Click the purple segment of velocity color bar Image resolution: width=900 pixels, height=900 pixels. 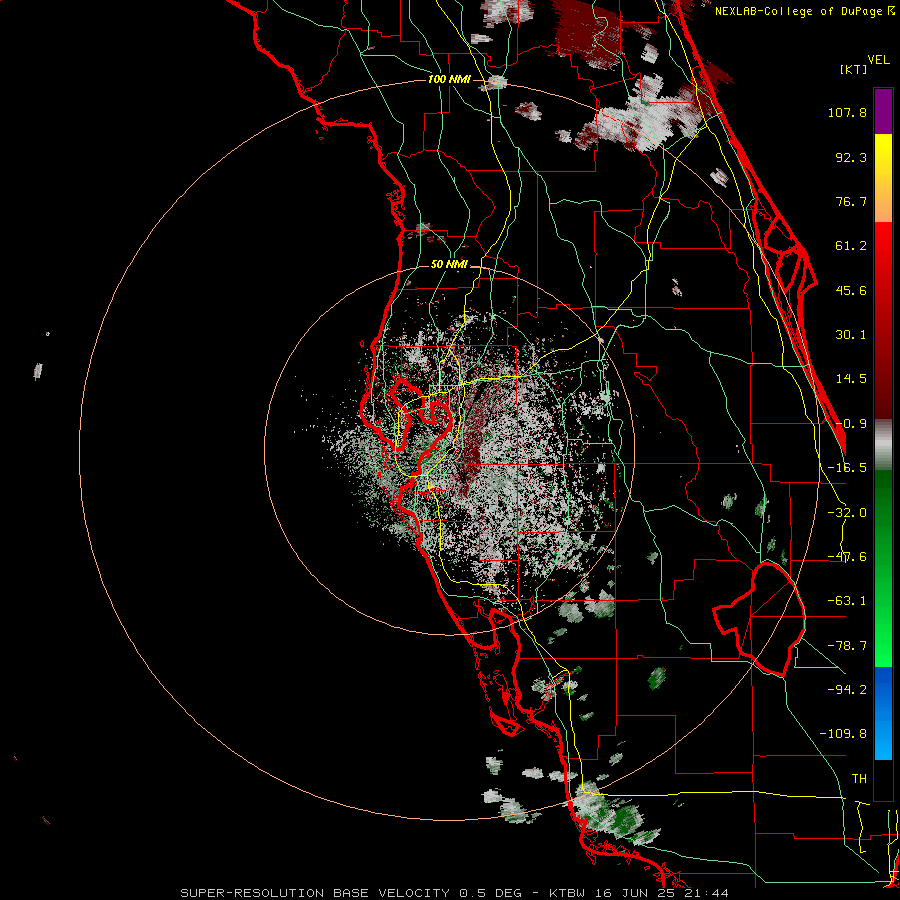(x=883, y=111)
